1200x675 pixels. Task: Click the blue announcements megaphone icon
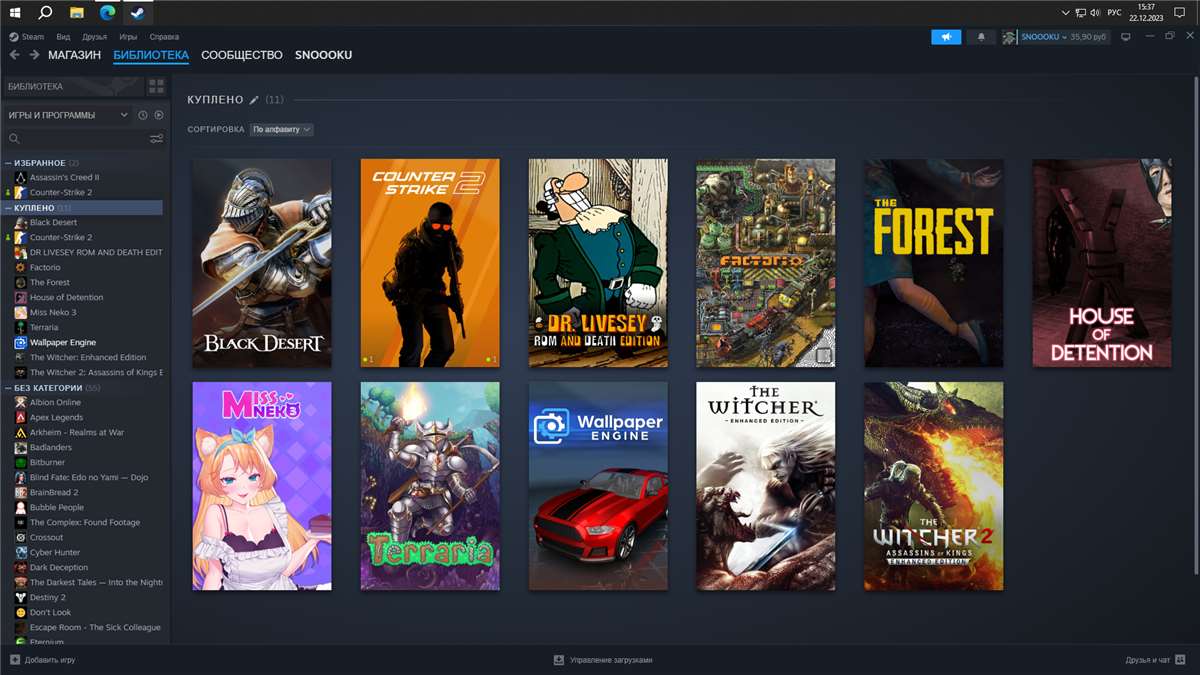point(945,37)
